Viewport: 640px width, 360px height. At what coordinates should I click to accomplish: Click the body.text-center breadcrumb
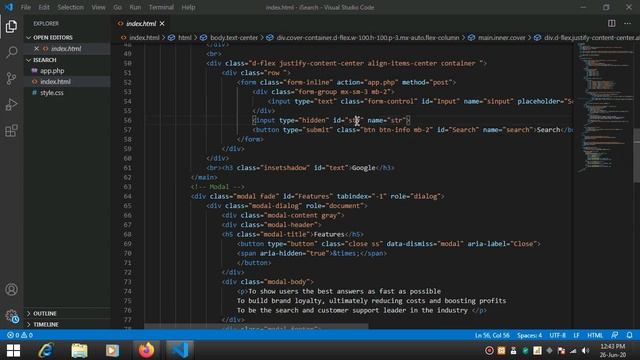tap(234, 38)
